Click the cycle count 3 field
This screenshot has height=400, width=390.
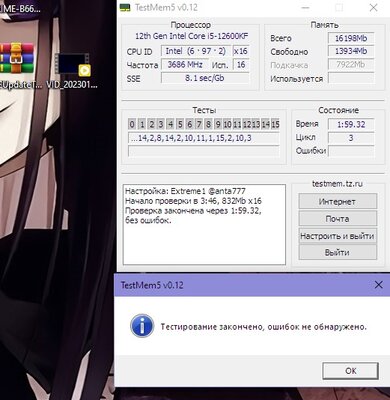(x=351, y=138)
